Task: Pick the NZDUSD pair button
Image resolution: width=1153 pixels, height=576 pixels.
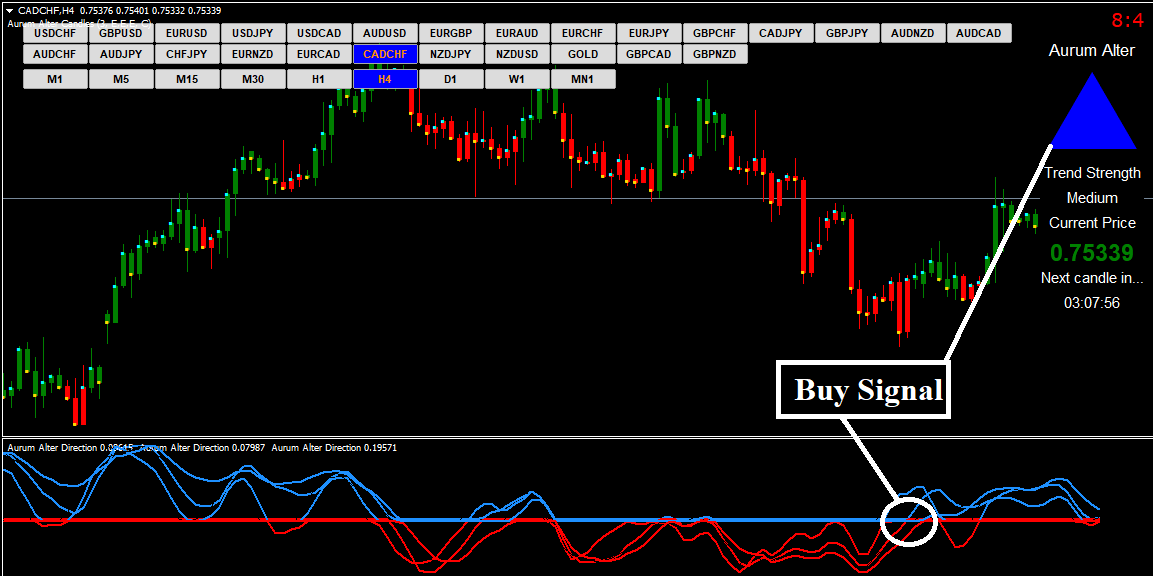Action: point(517,54)
